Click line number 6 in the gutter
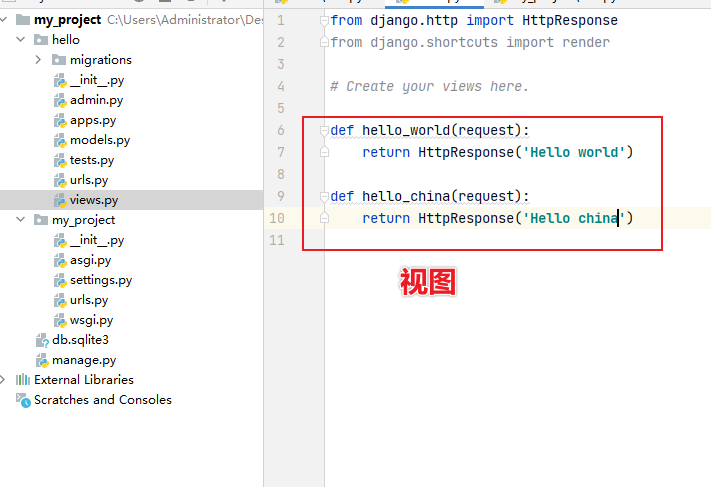The height and width of the screenshot is (487, 711). (x=281, y=131)
